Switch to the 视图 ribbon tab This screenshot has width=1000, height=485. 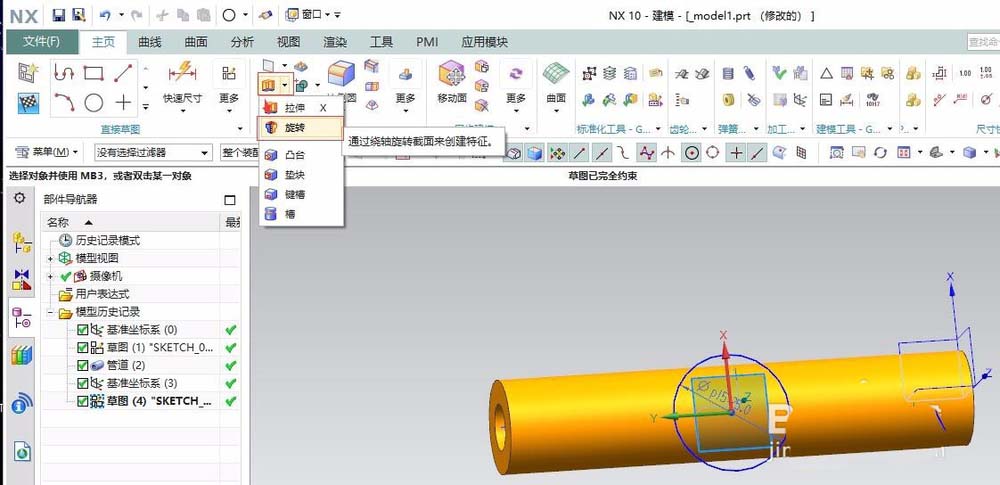pyautogui.click(x=288, y=43)
